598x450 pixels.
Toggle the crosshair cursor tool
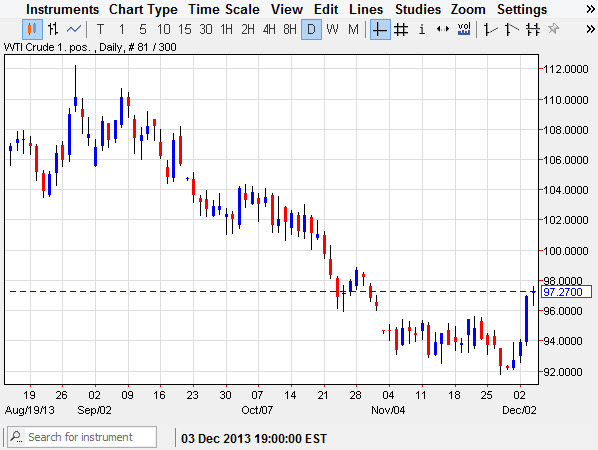[380, 29]
